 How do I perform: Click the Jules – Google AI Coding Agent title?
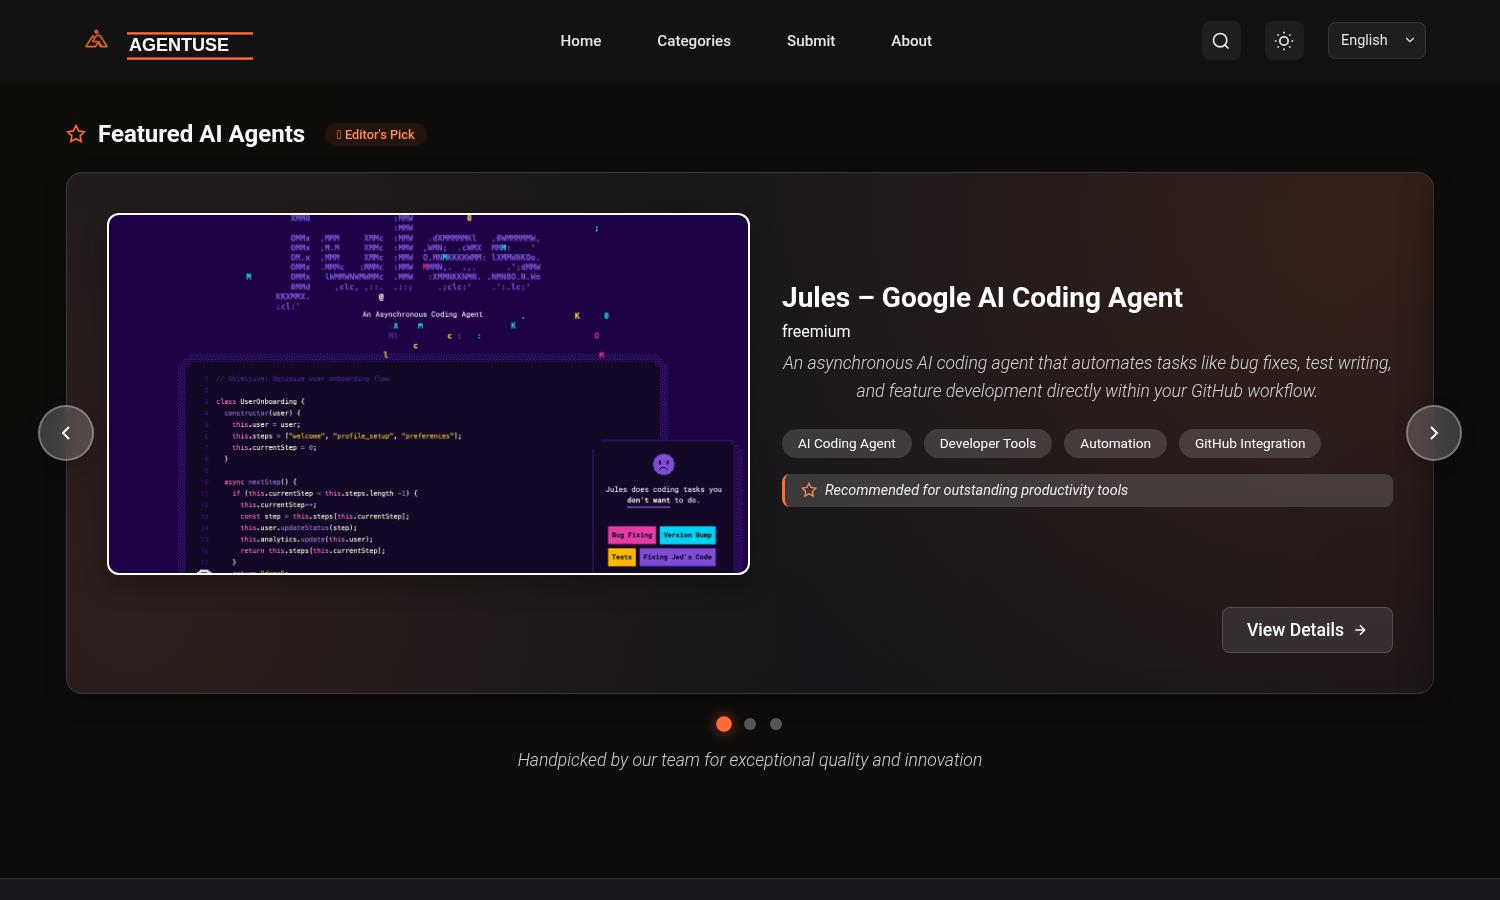(982, 297)
